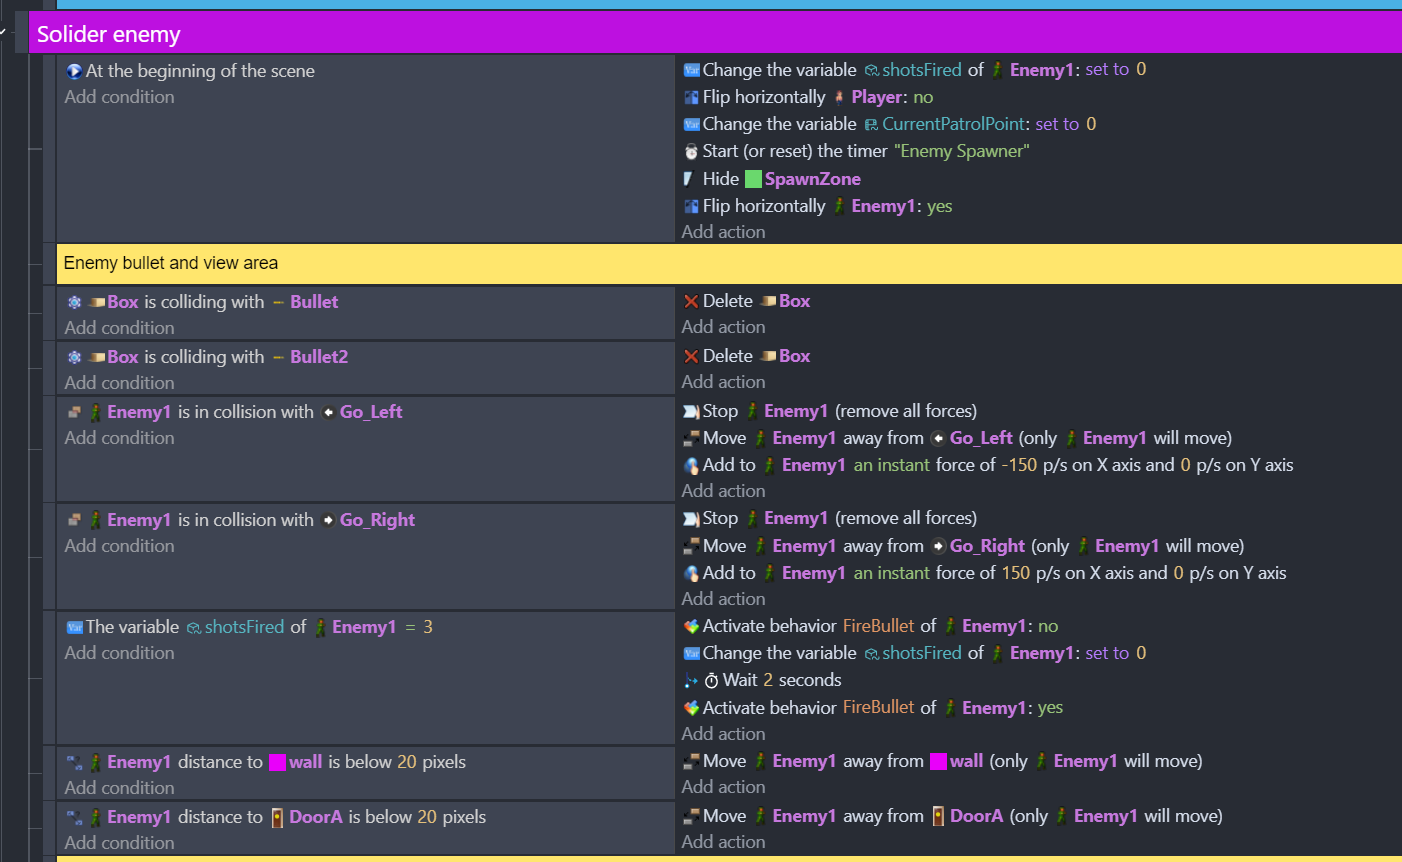Image resolution: width=1402 pixels, height=862 pixels.
Task: Click the Activate behavior FireBullet diamond icon
Action: 691,625
